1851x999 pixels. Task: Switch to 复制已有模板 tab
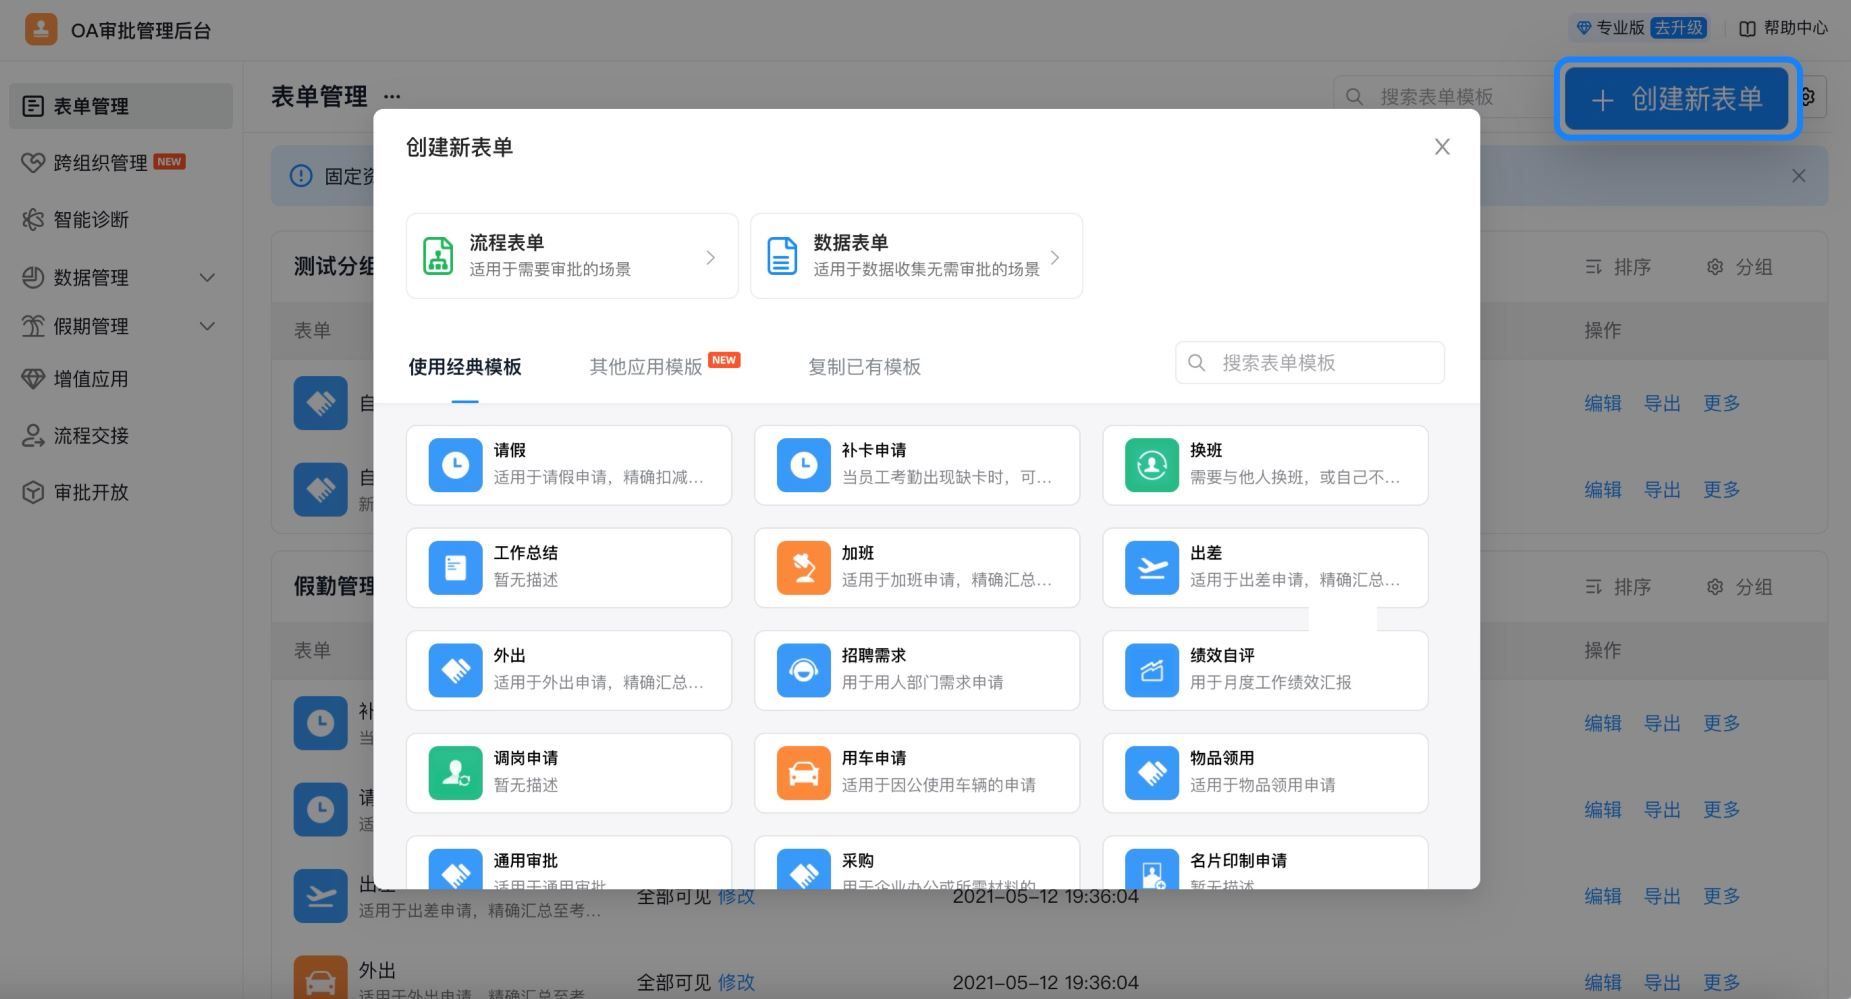coord(864,367)
